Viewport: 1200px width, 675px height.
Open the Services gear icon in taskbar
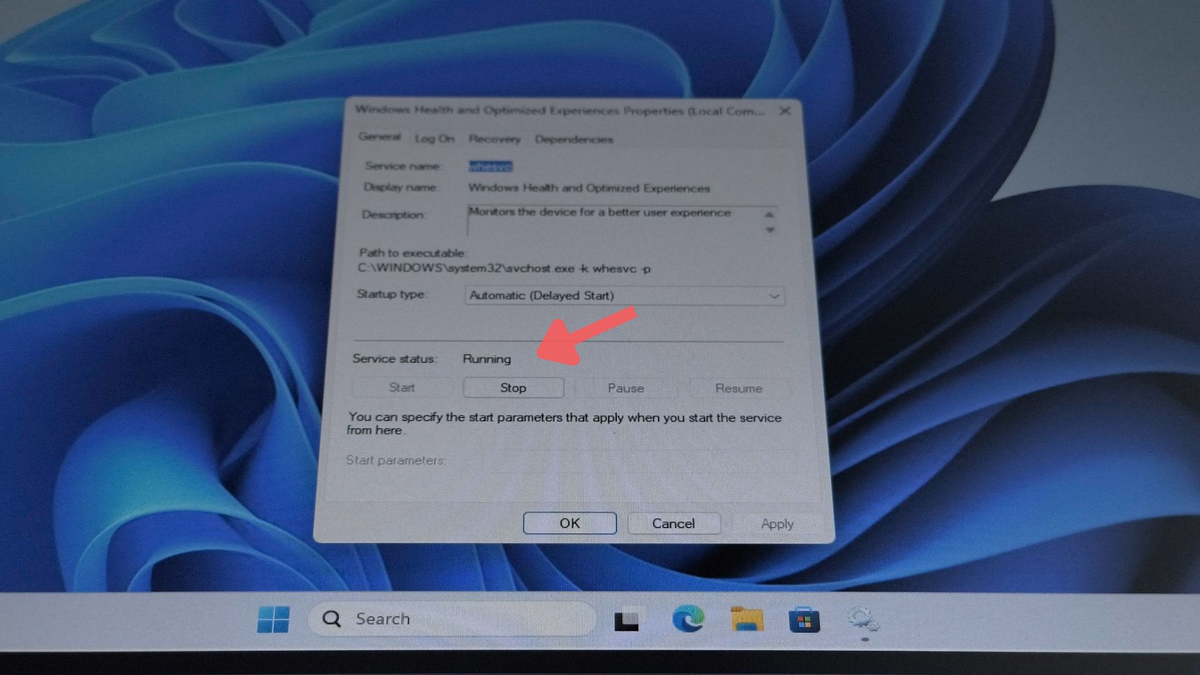coord(863,621)
